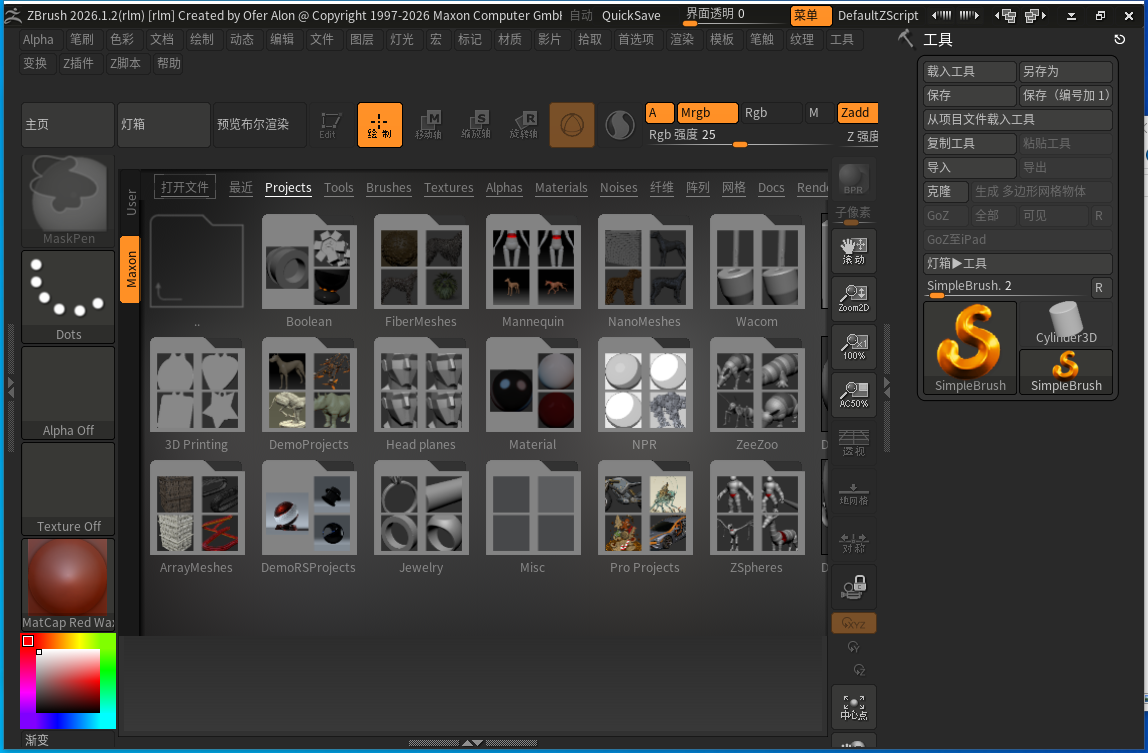Screen dimensions: 1148x753
Task: Enable 透视 (Perspective) view
Action: (853, 440)
